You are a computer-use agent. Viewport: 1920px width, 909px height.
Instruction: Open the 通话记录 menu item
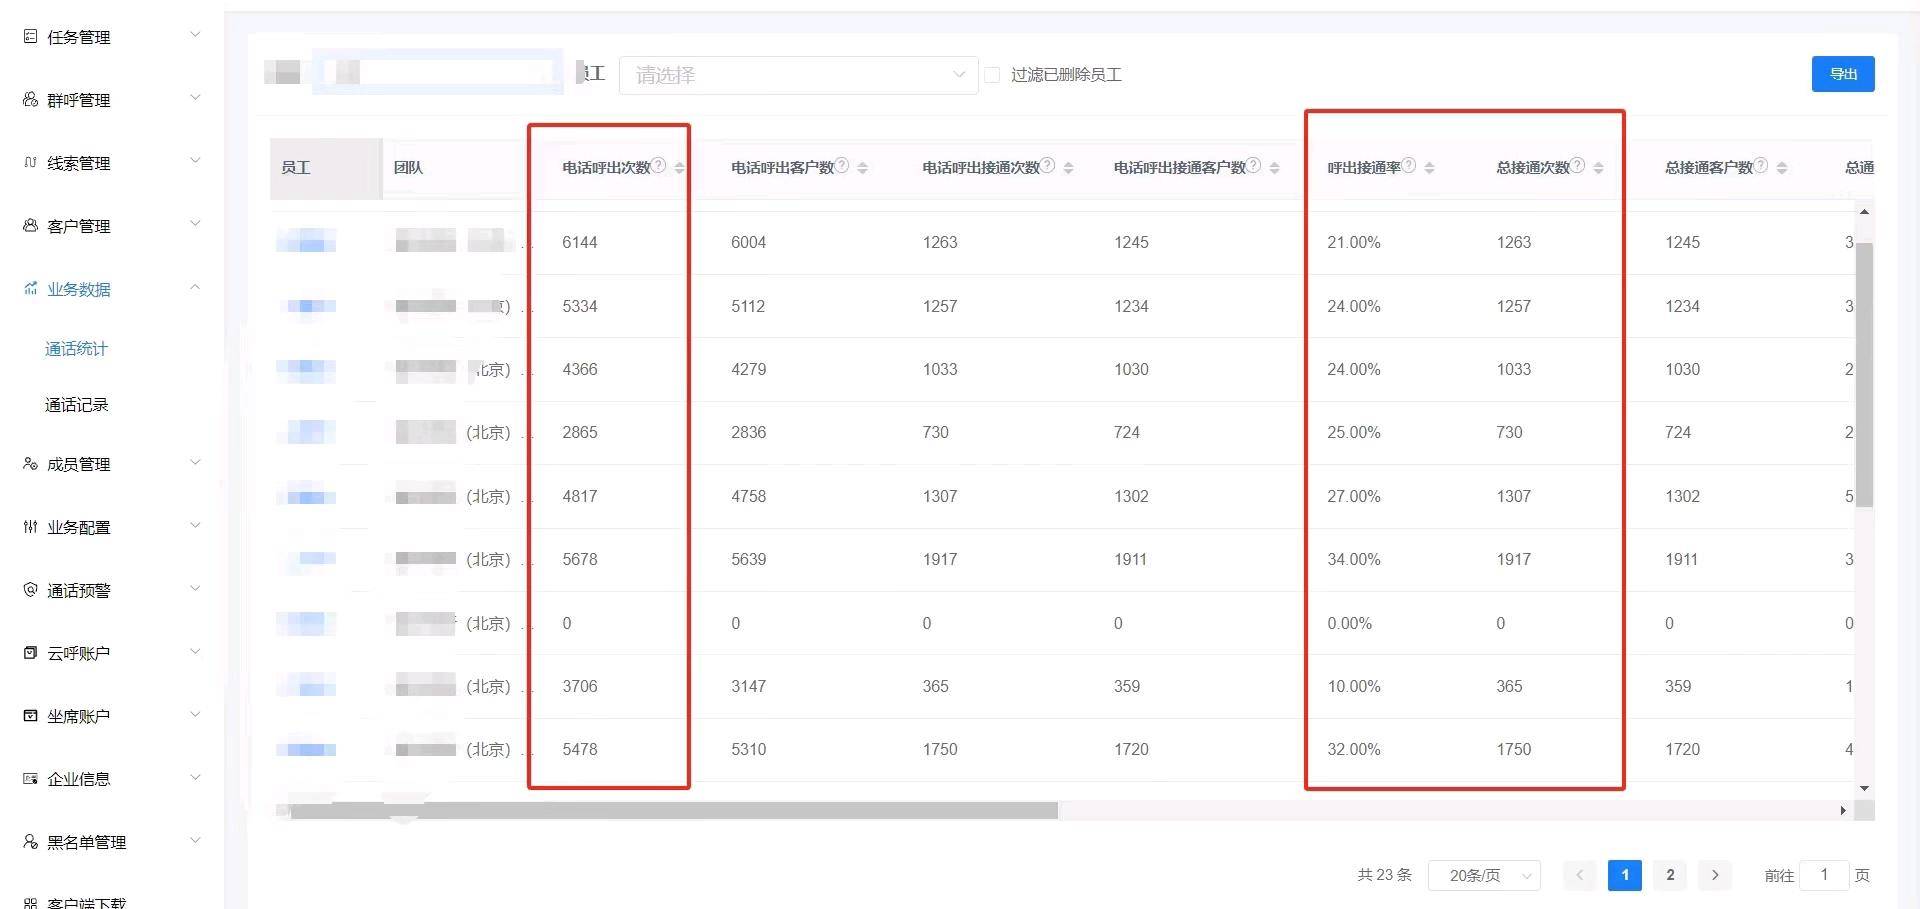click(77, 405)
